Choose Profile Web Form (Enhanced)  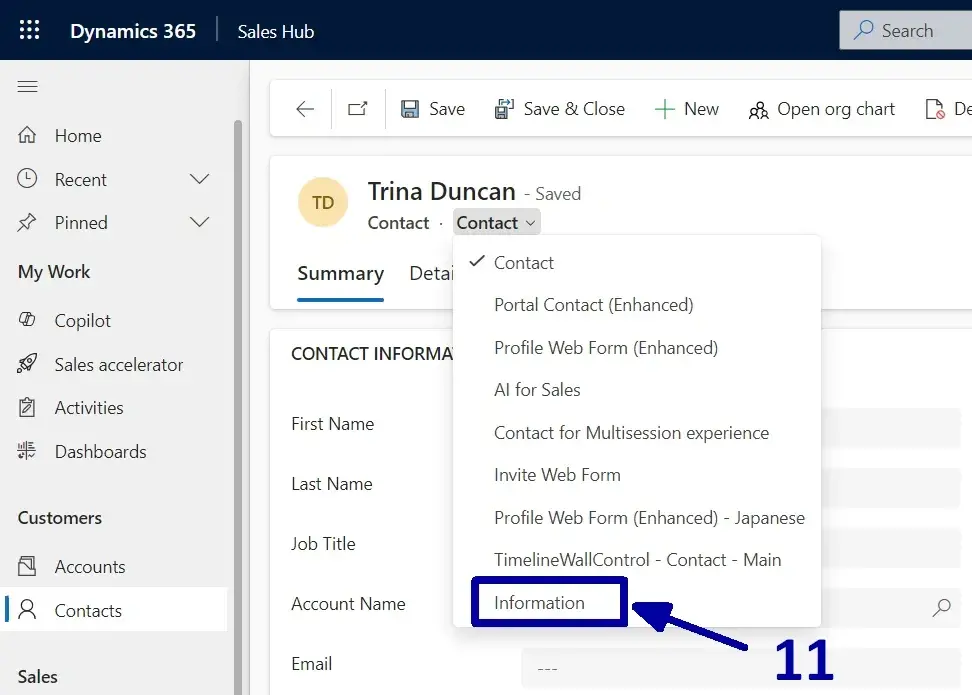coord(637,348)
